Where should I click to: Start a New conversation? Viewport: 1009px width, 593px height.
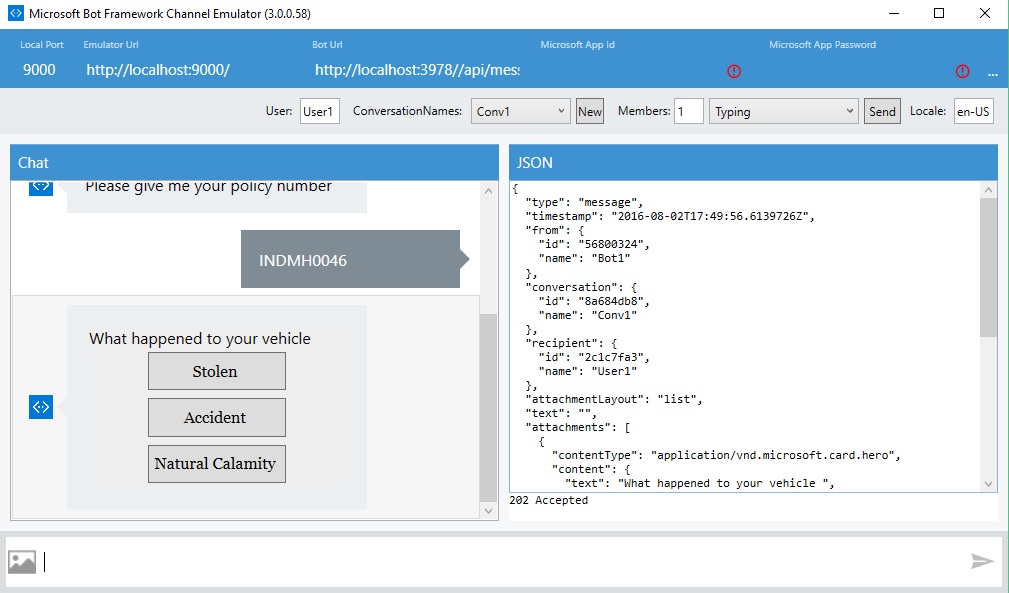pyautogui.click(x=589, y=111)
